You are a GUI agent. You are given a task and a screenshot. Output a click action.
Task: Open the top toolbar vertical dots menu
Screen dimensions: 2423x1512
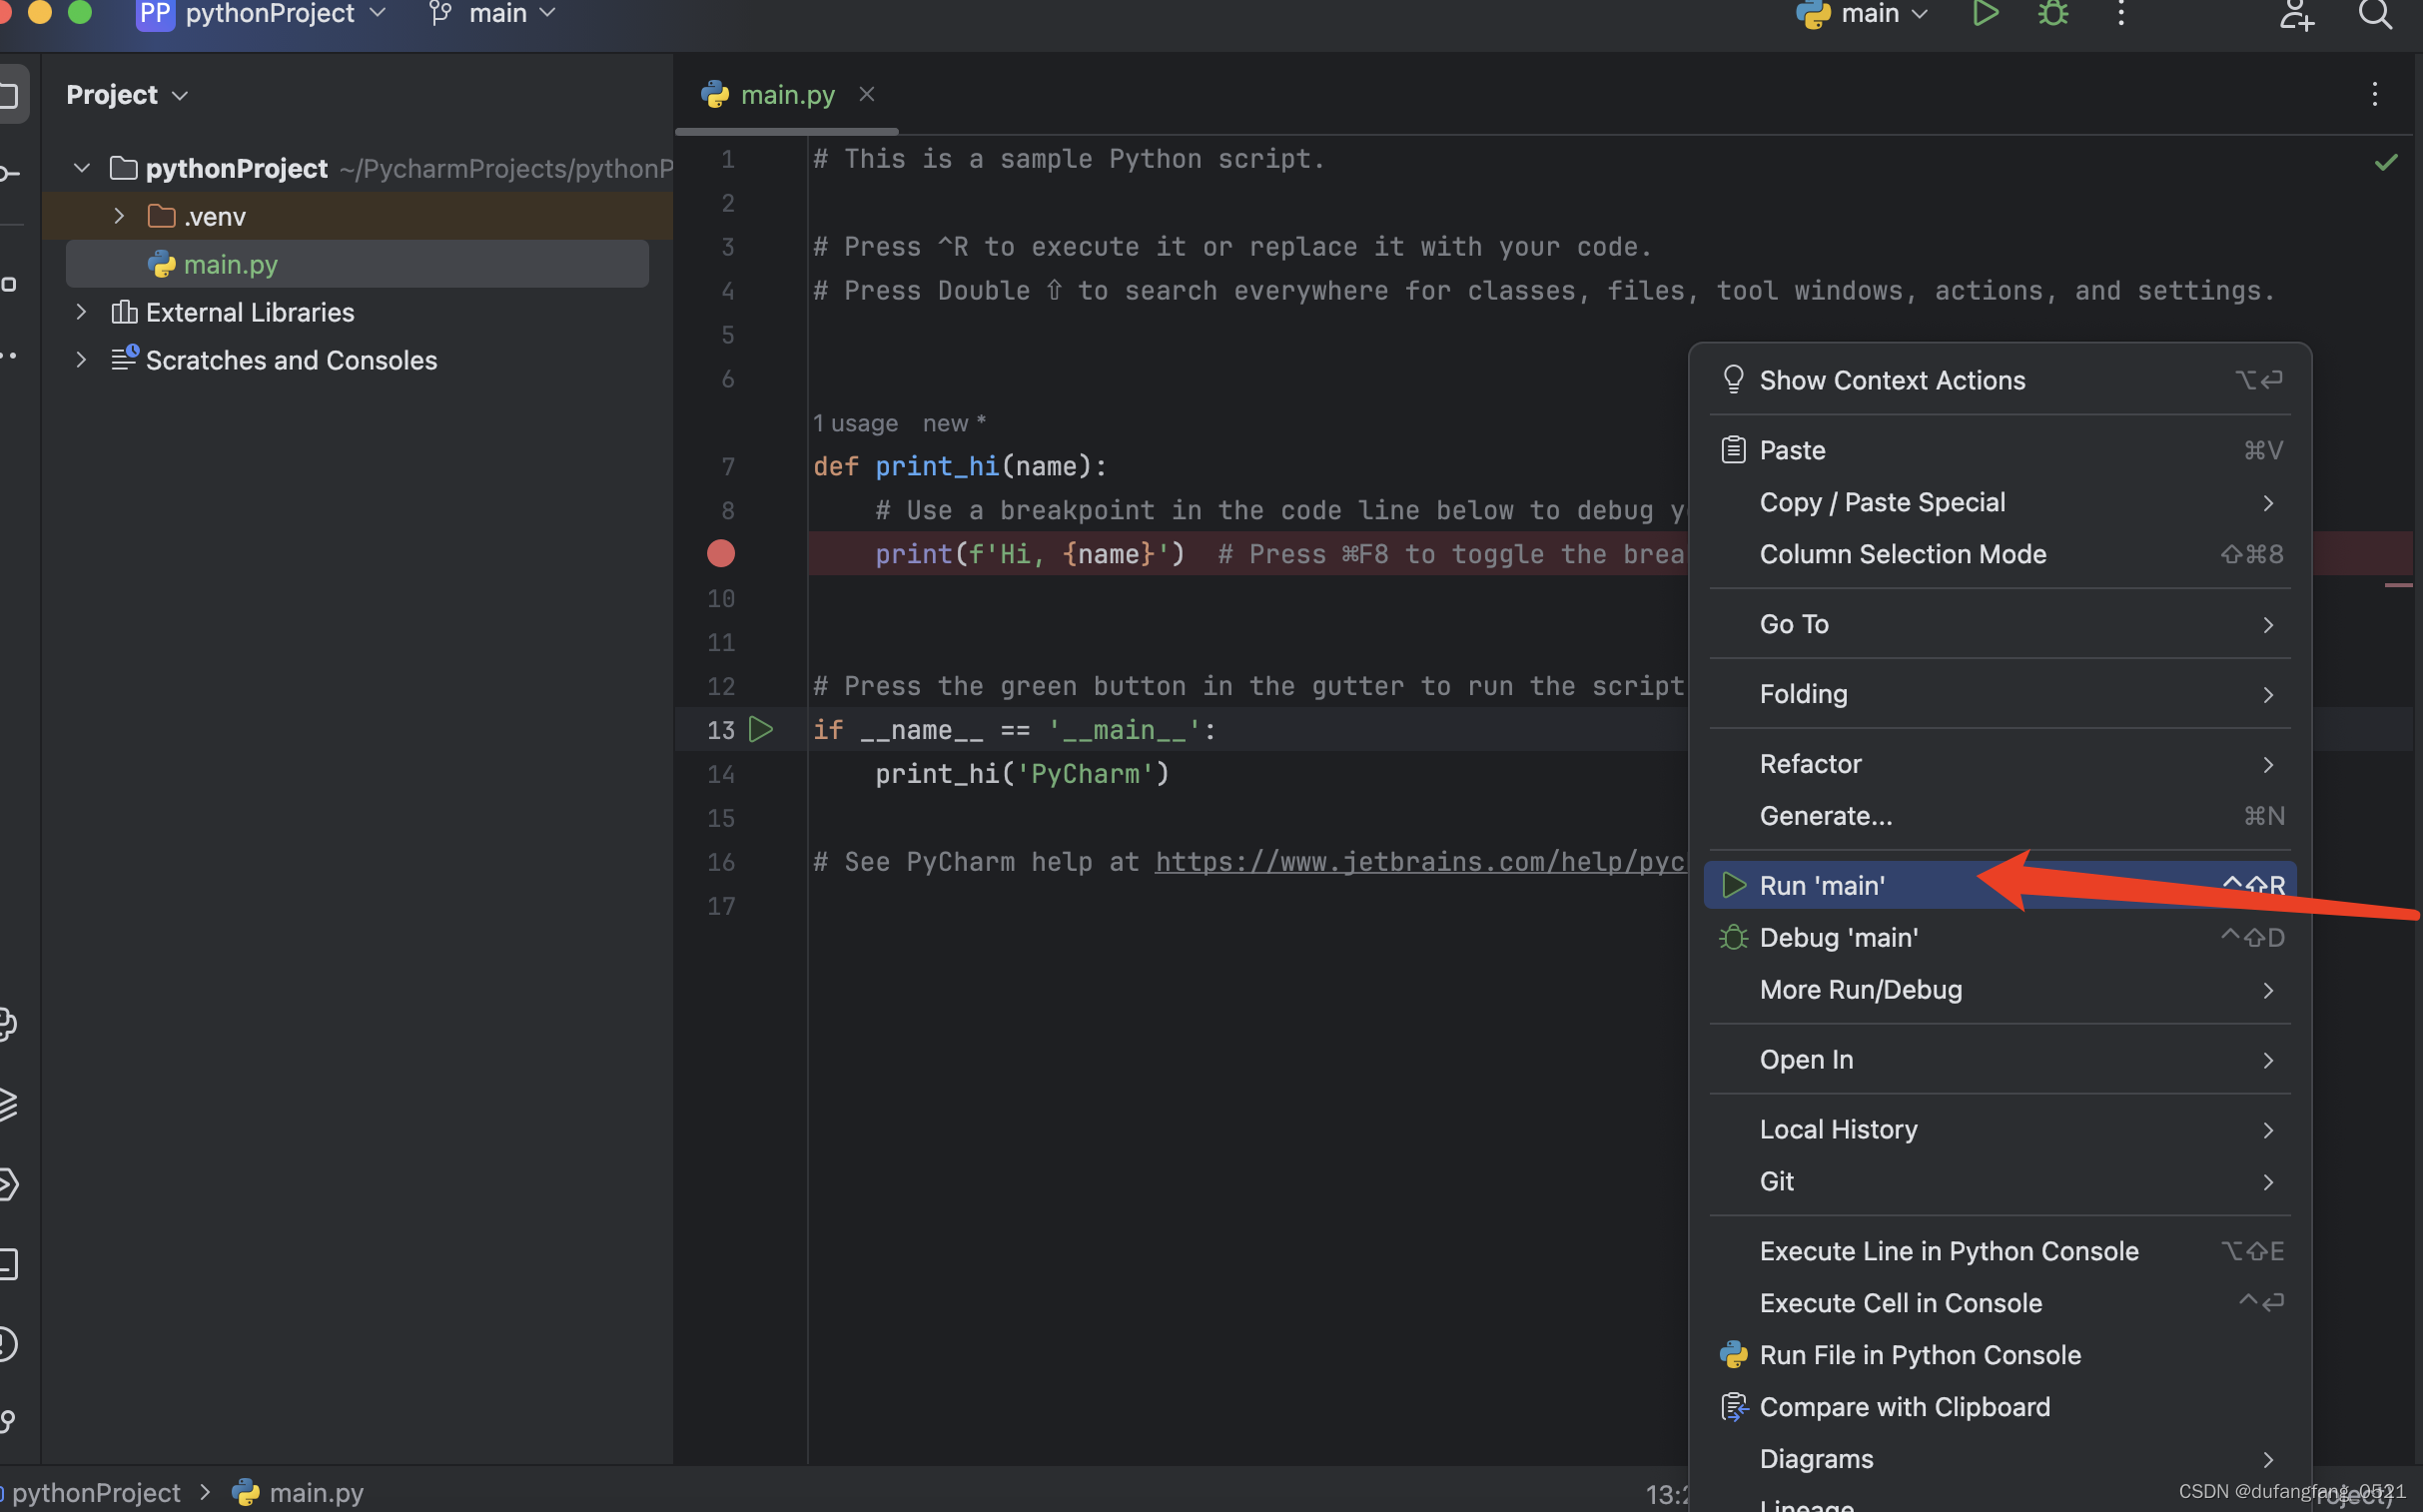(2121, 14)
